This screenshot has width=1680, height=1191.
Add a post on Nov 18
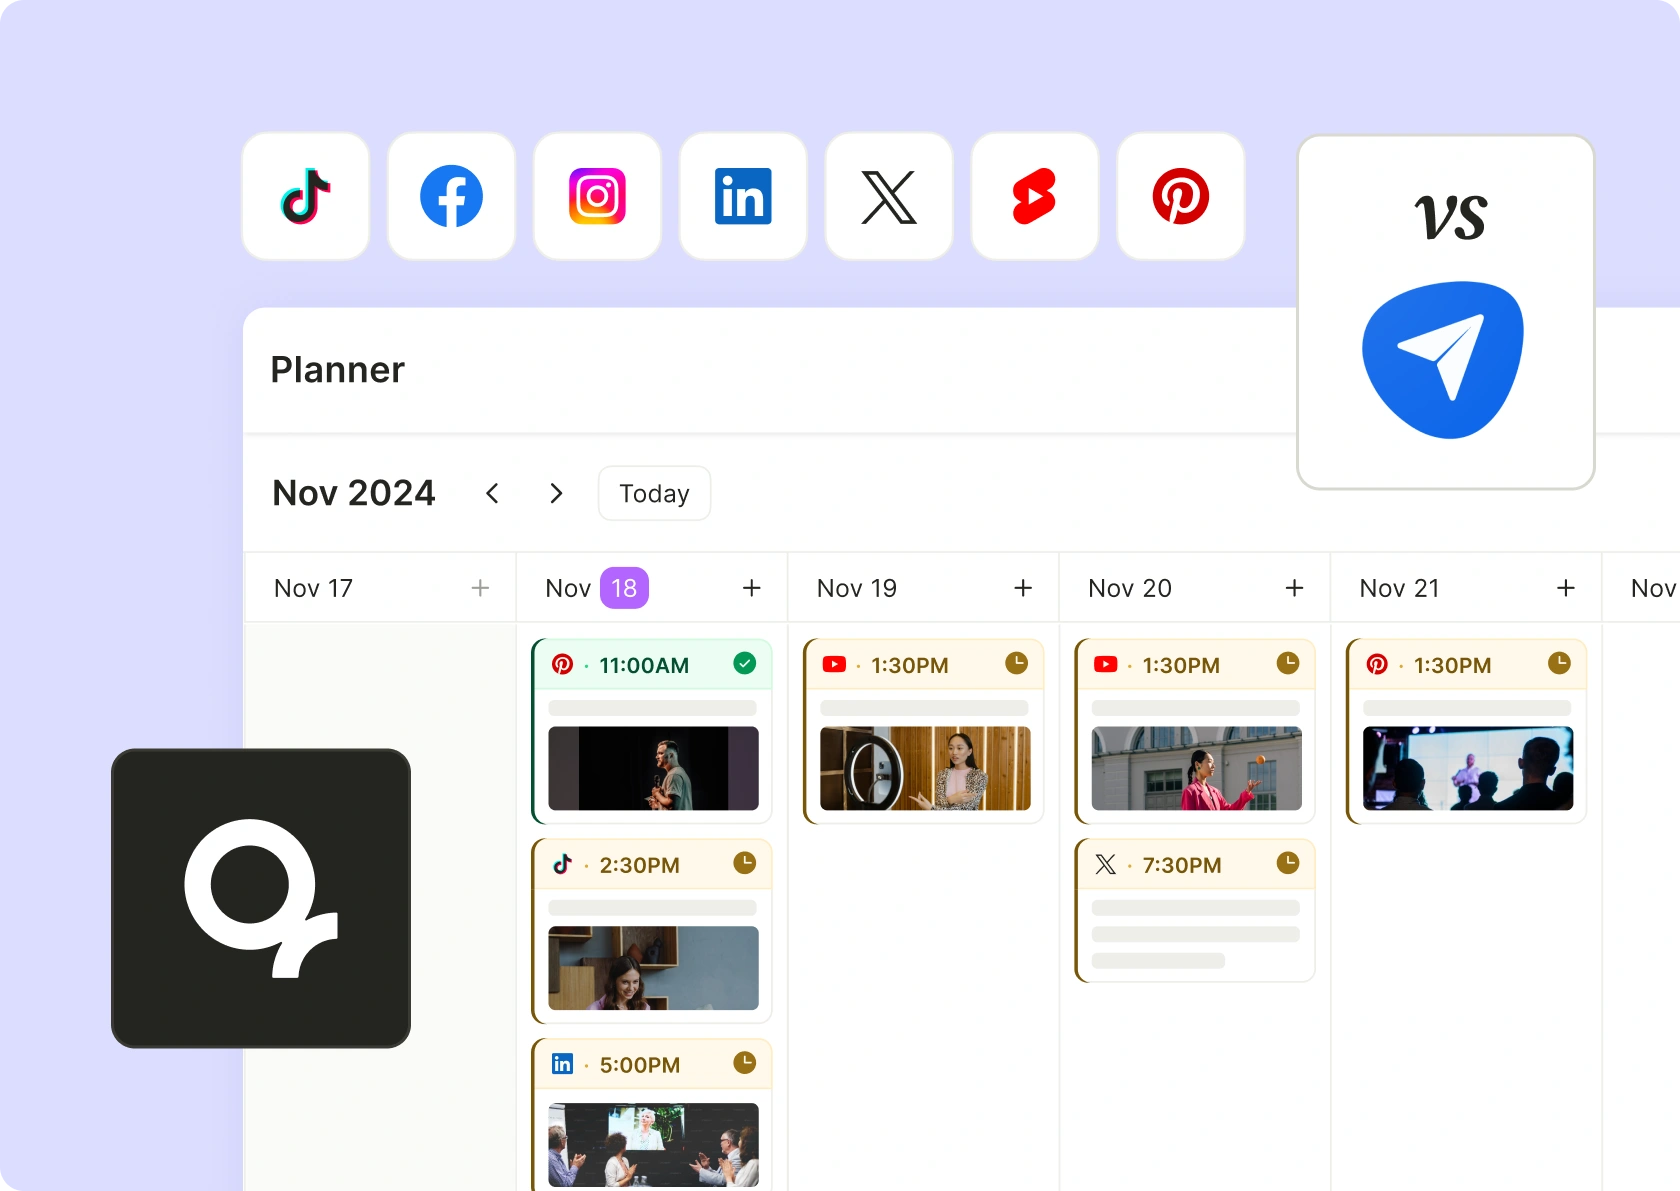[752, 588]
